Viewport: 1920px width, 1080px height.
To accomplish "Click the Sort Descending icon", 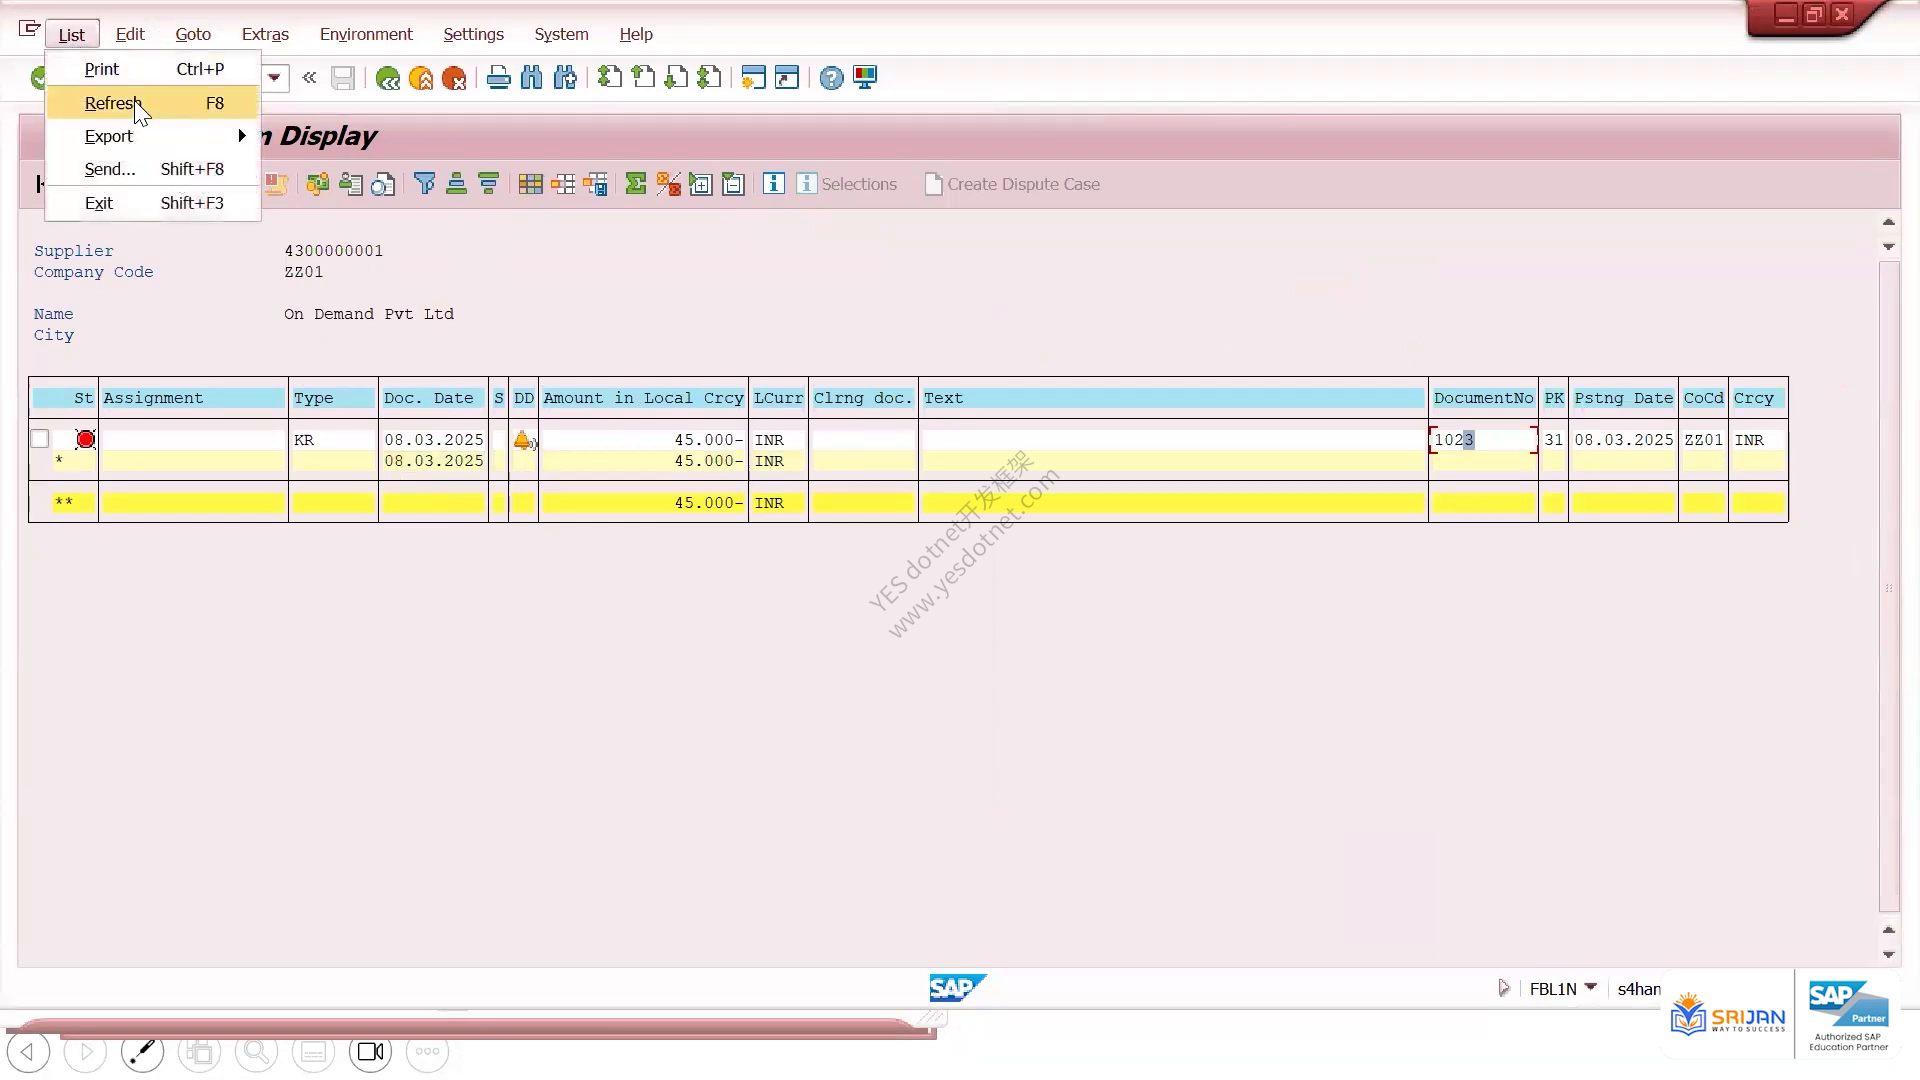I will (x=488, y=184).
